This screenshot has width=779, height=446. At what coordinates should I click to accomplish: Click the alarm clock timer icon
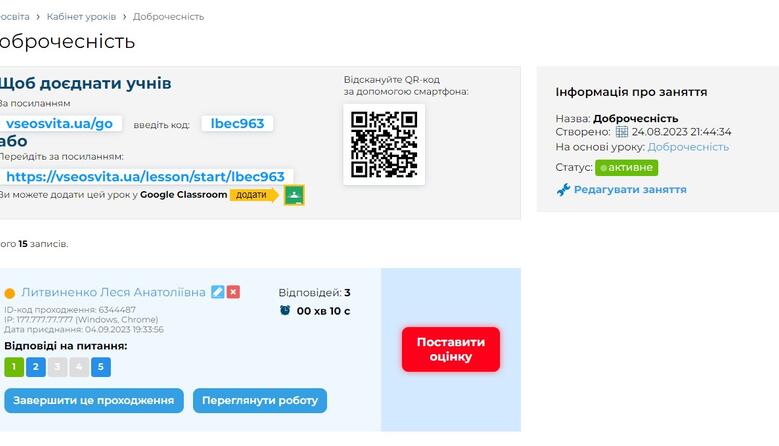[x=285, y=310]
